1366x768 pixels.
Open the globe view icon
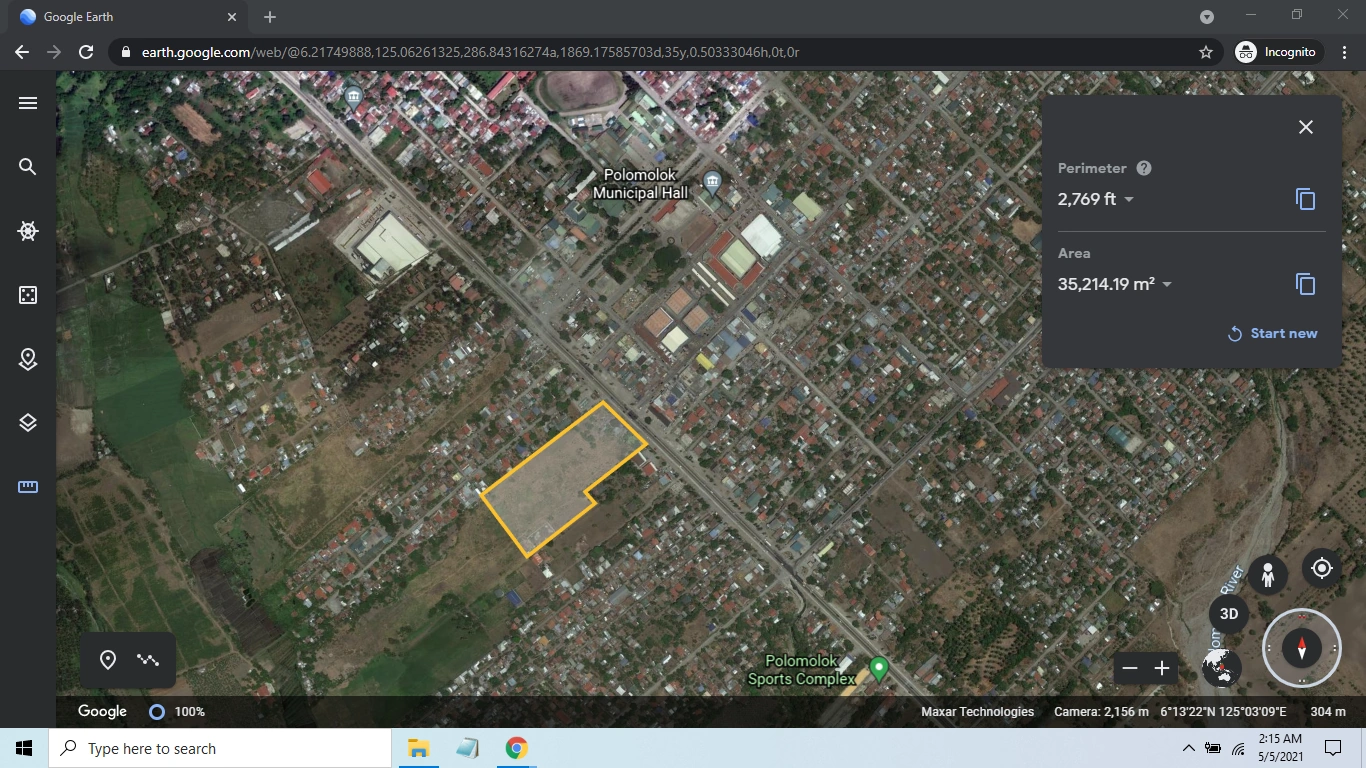[1222, 666]
